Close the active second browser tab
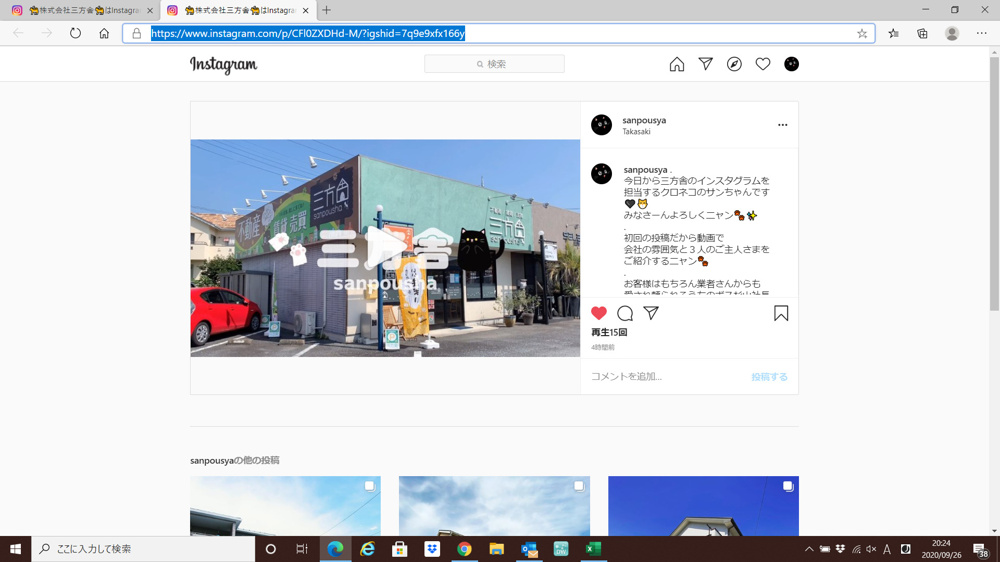The height and width of the screenshot is (562, 1000). point(305,10)
